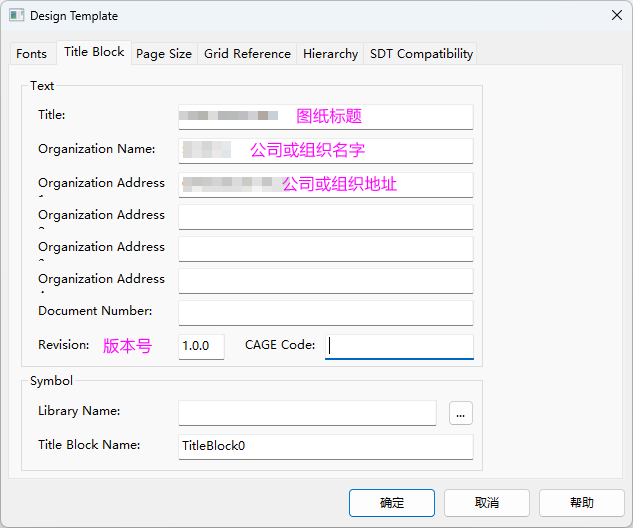Click the fourth Organization Address field
The height and width of the screenshot is (528, 633).
point(326,281)
